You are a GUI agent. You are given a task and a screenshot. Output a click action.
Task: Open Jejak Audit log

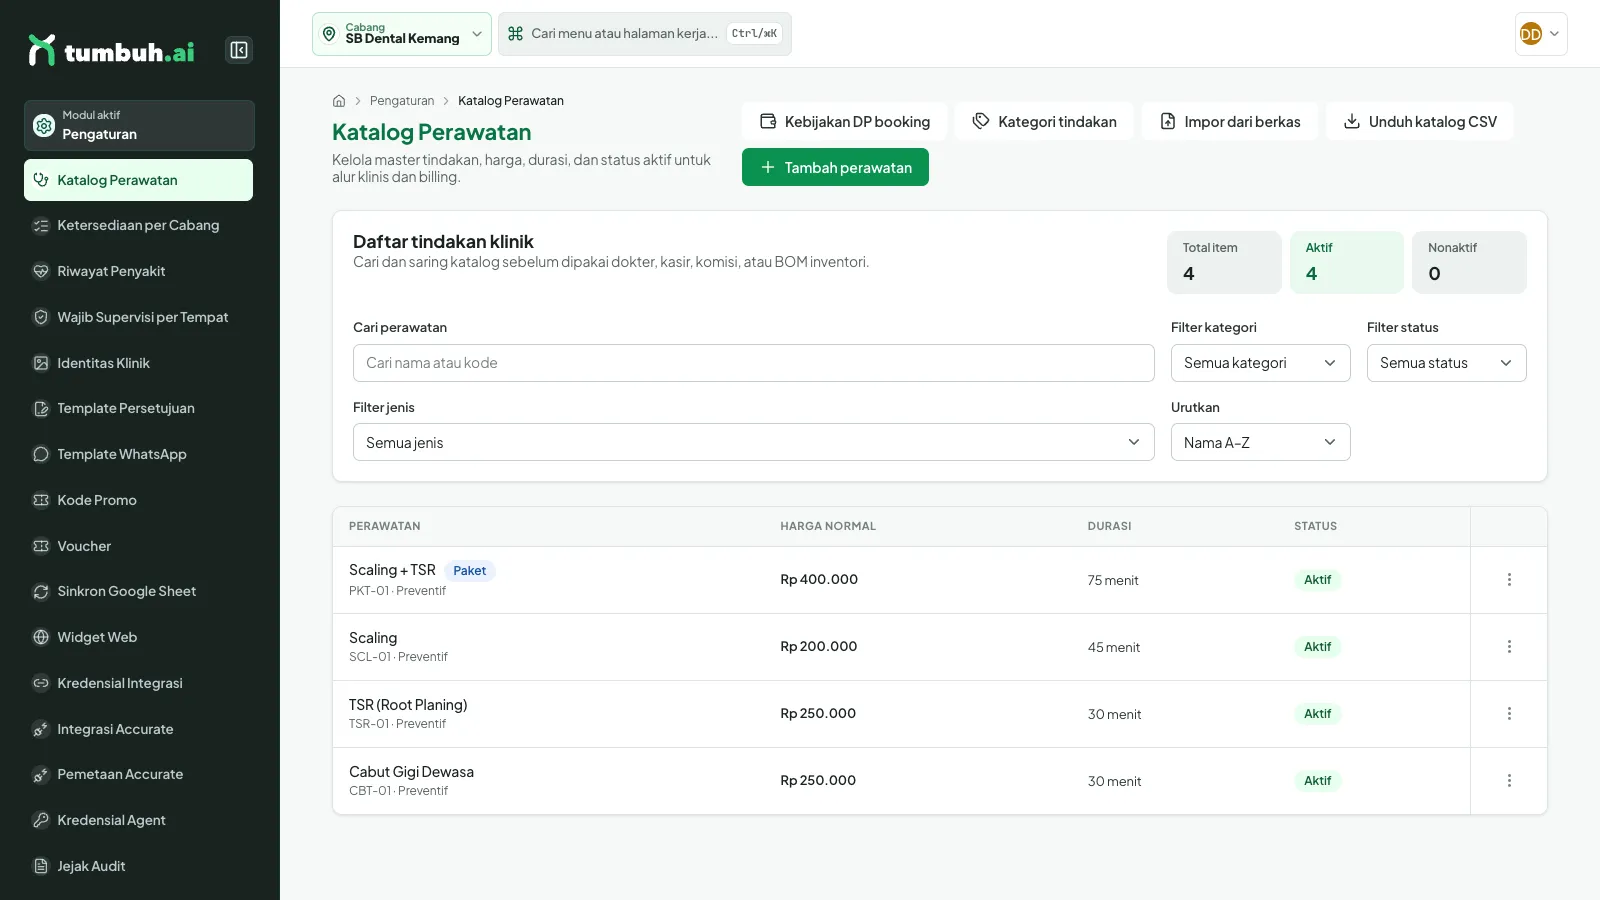139,867
